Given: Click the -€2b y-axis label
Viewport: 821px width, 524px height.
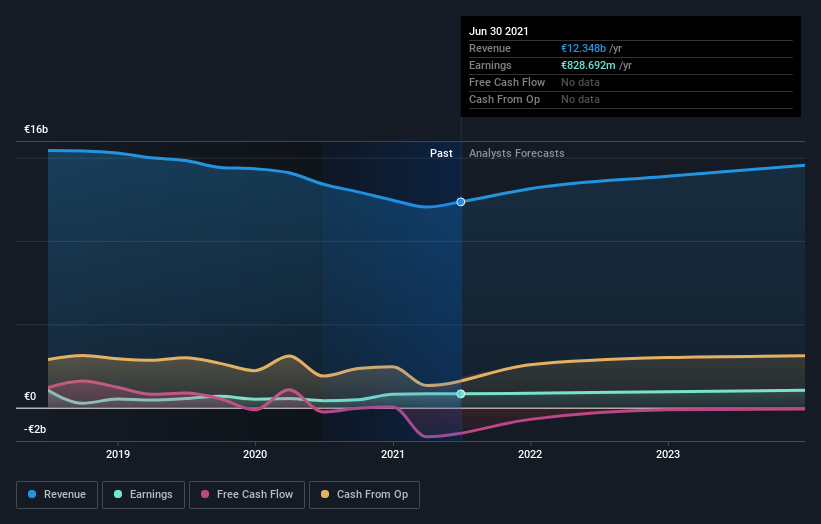Looking at the screenshot, I should (x=35, y=429).
